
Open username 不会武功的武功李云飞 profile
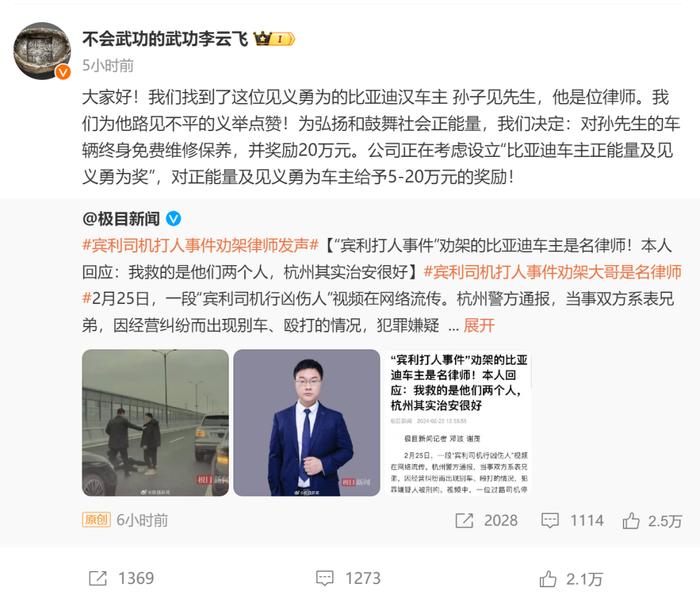click(x=165, y=39)
